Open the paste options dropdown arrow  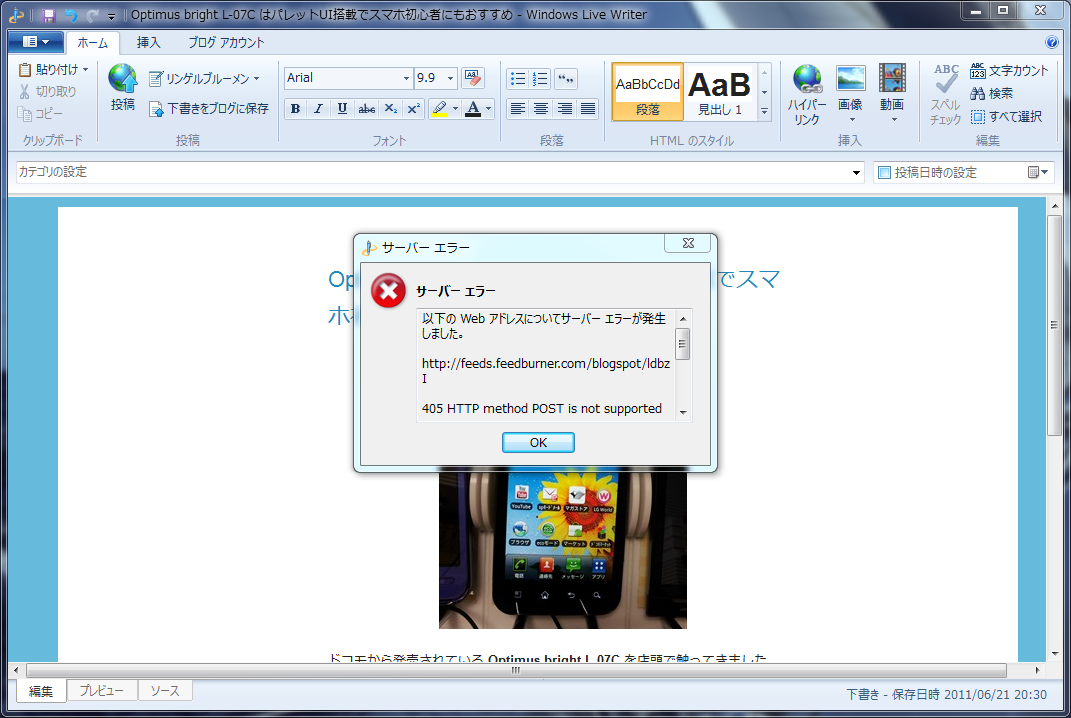pyautogui.click(x=85, y=70)
